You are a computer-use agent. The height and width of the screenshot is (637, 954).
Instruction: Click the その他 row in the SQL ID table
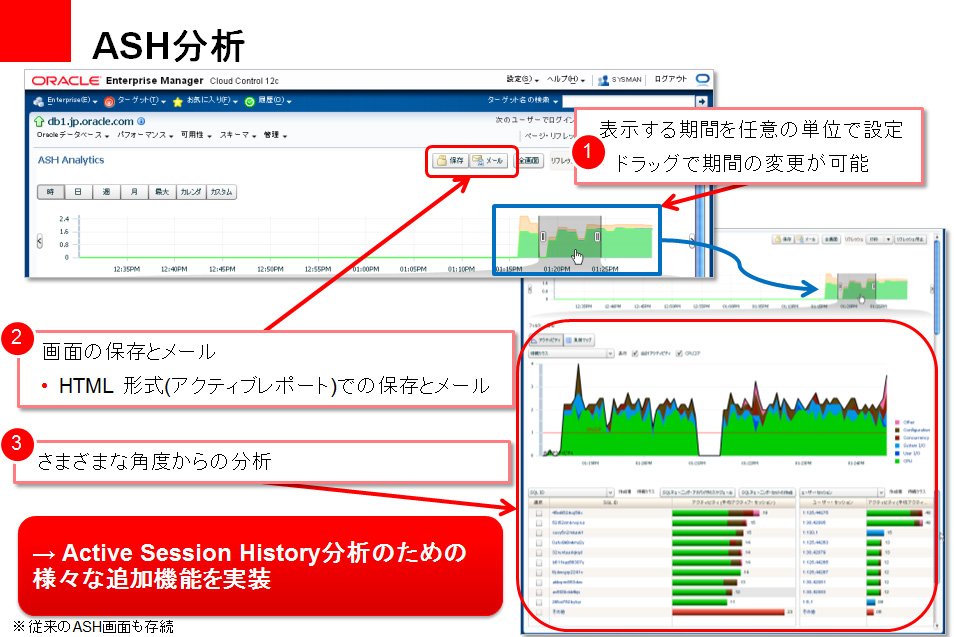click(663, 611)
